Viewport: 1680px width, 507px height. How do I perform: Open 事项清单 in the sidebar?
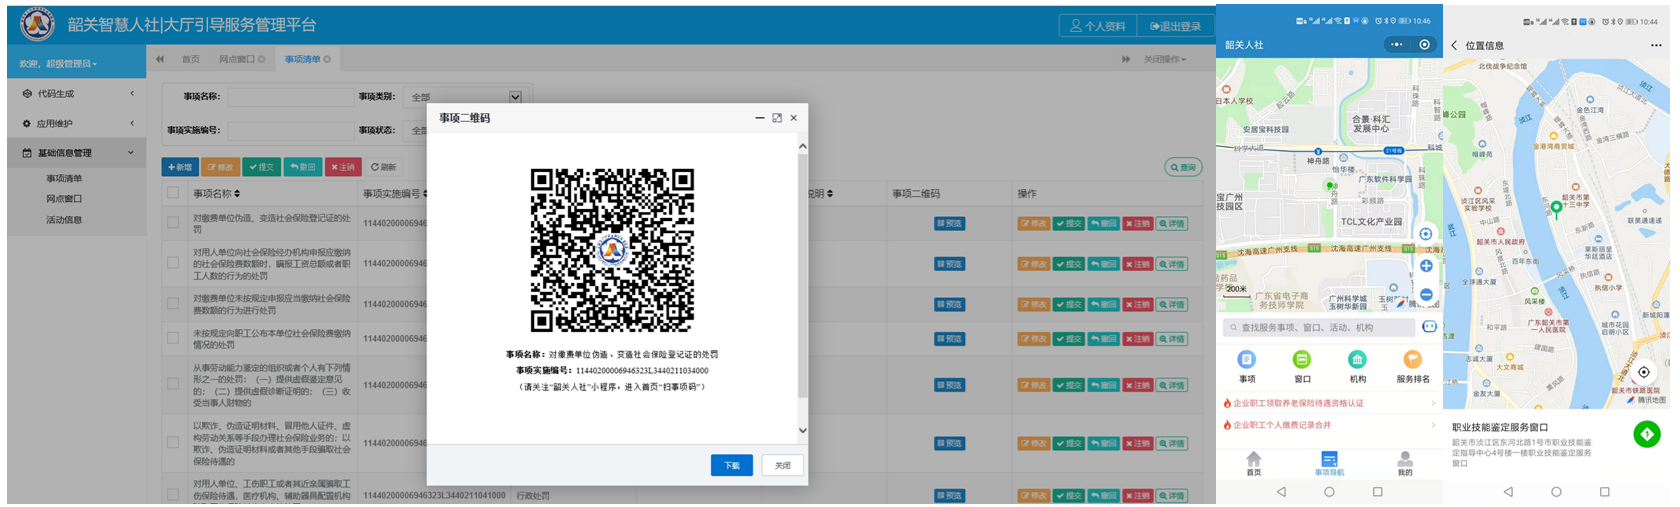(64, 179)
